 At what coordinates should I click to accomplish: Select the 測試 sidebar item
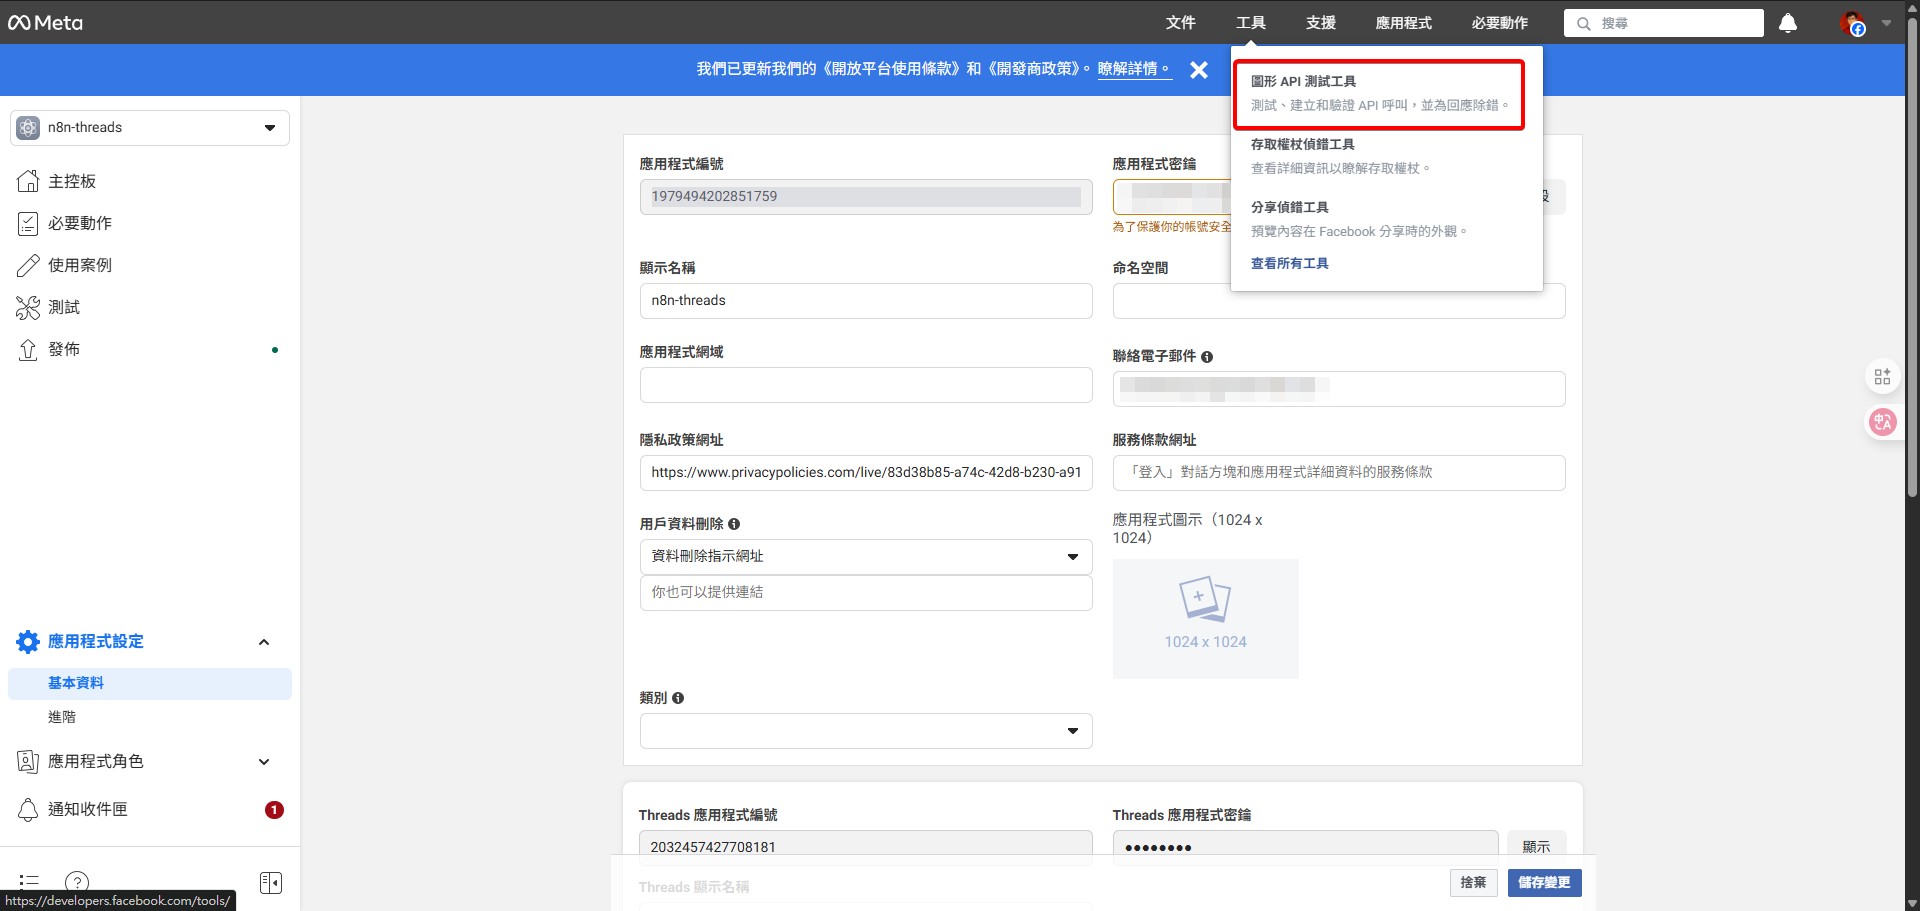[x=62, y=307]
